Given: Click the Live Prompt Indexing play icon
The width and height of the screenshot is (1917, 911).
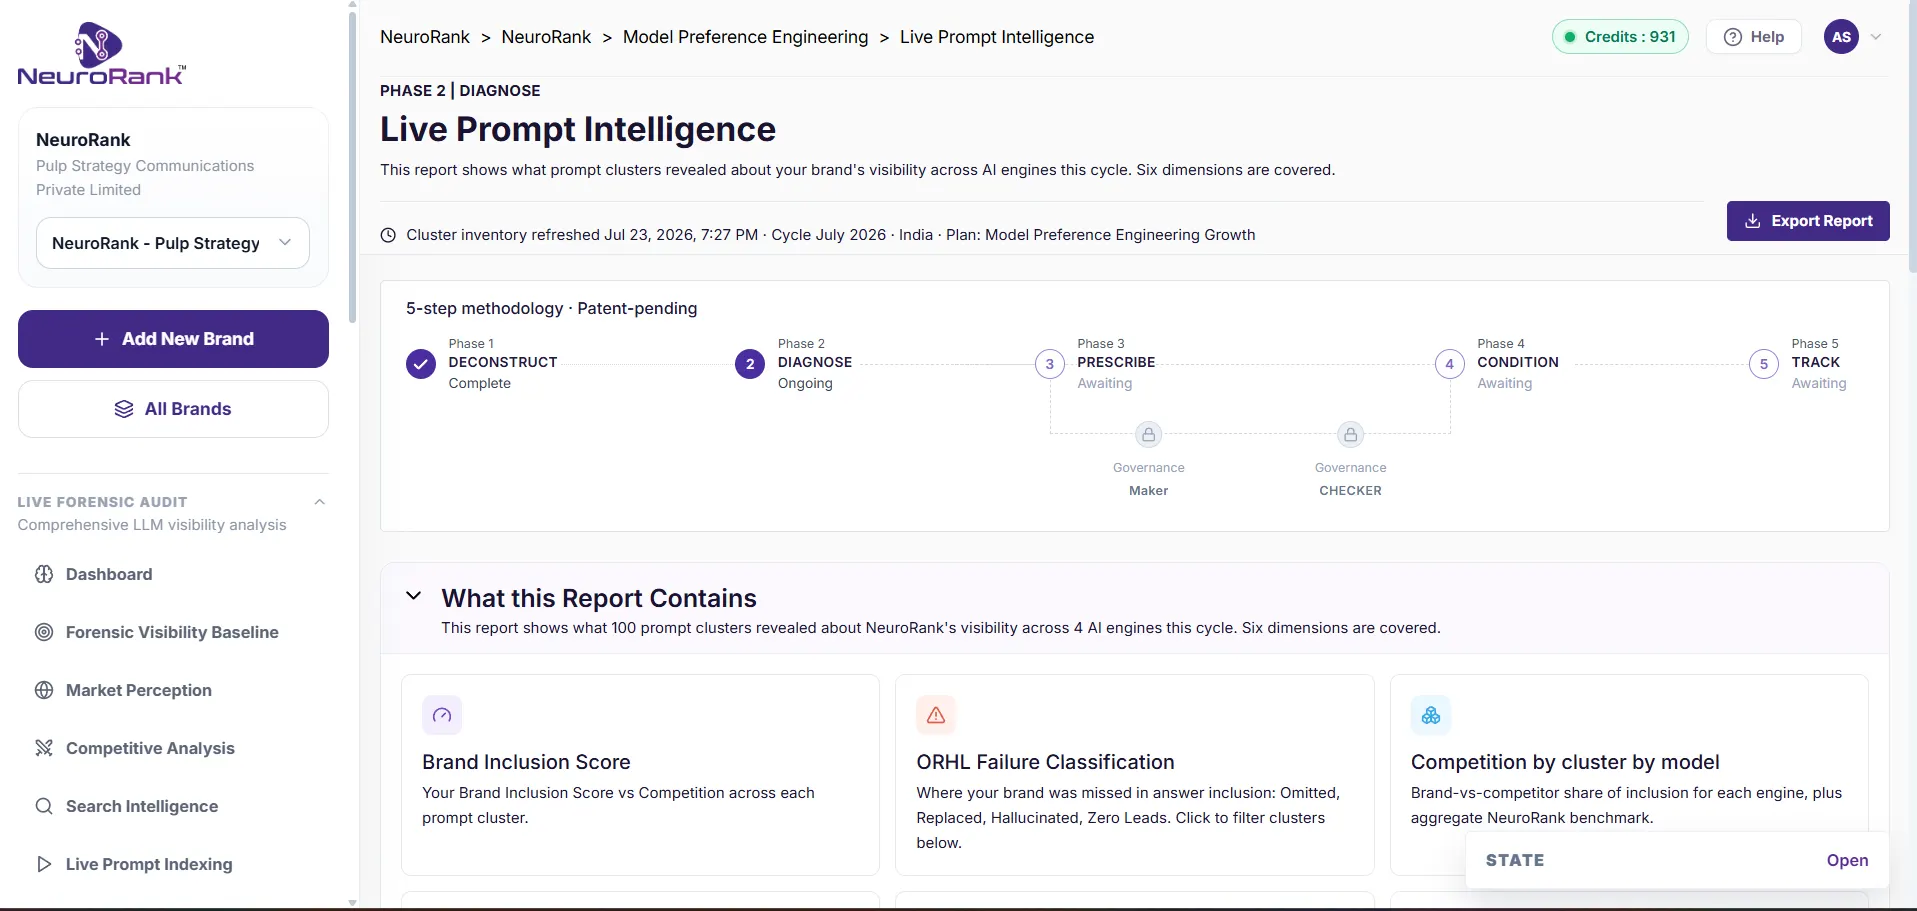Looking at the screenshot, I should click(x=44, y=864).
